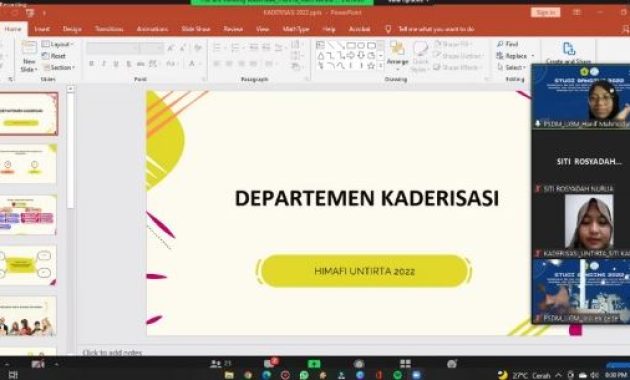Click the Sign in button
This screenshot has width=630, height=380.
click(x=545, y=12)
